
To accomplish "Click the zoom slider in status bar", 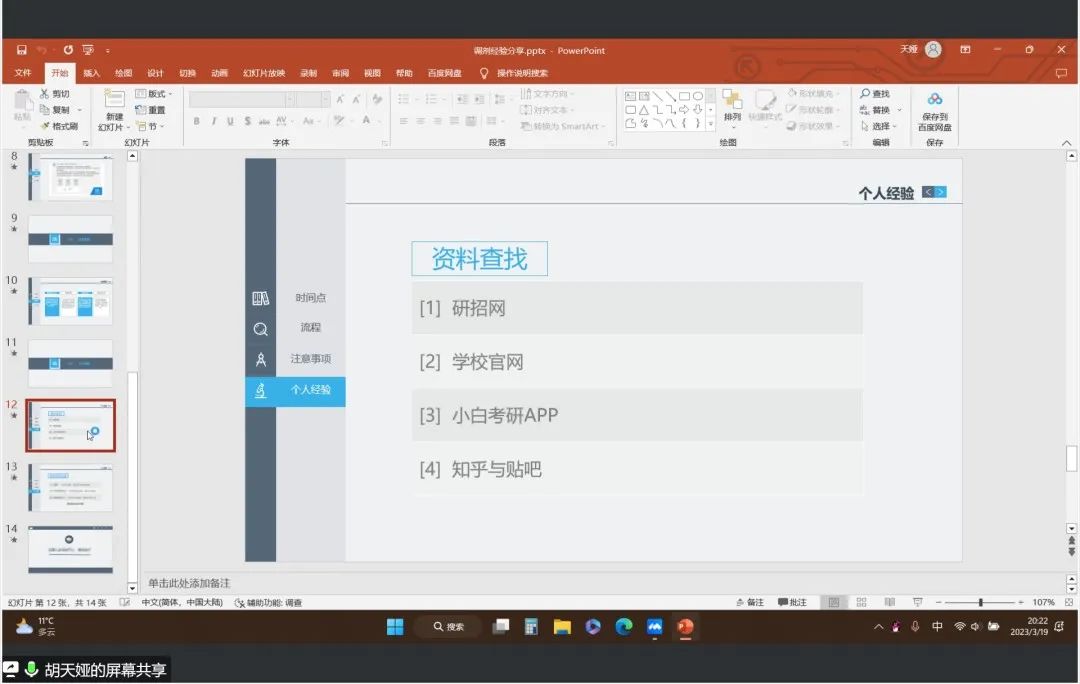I will [x=981, y=603].
